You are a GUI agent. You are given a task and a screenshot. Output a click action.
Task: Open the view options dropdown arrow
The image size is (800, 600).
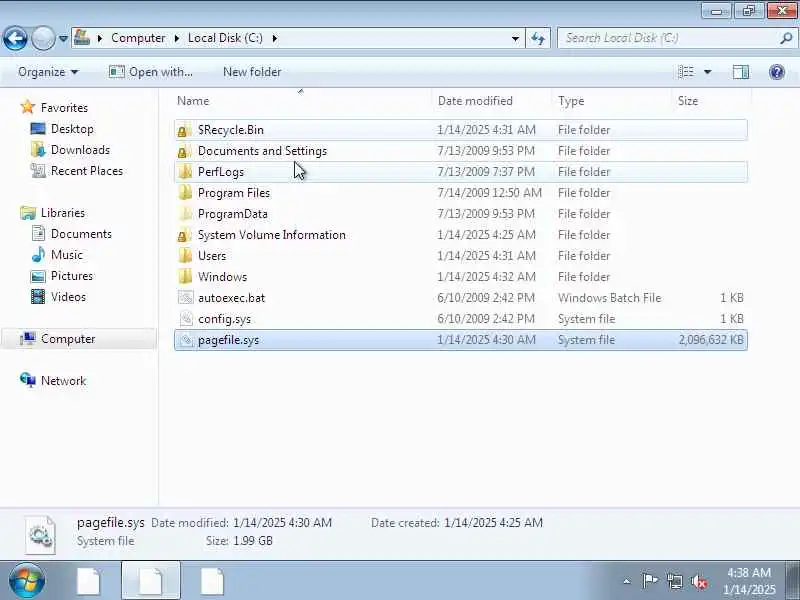click(708, 72)
